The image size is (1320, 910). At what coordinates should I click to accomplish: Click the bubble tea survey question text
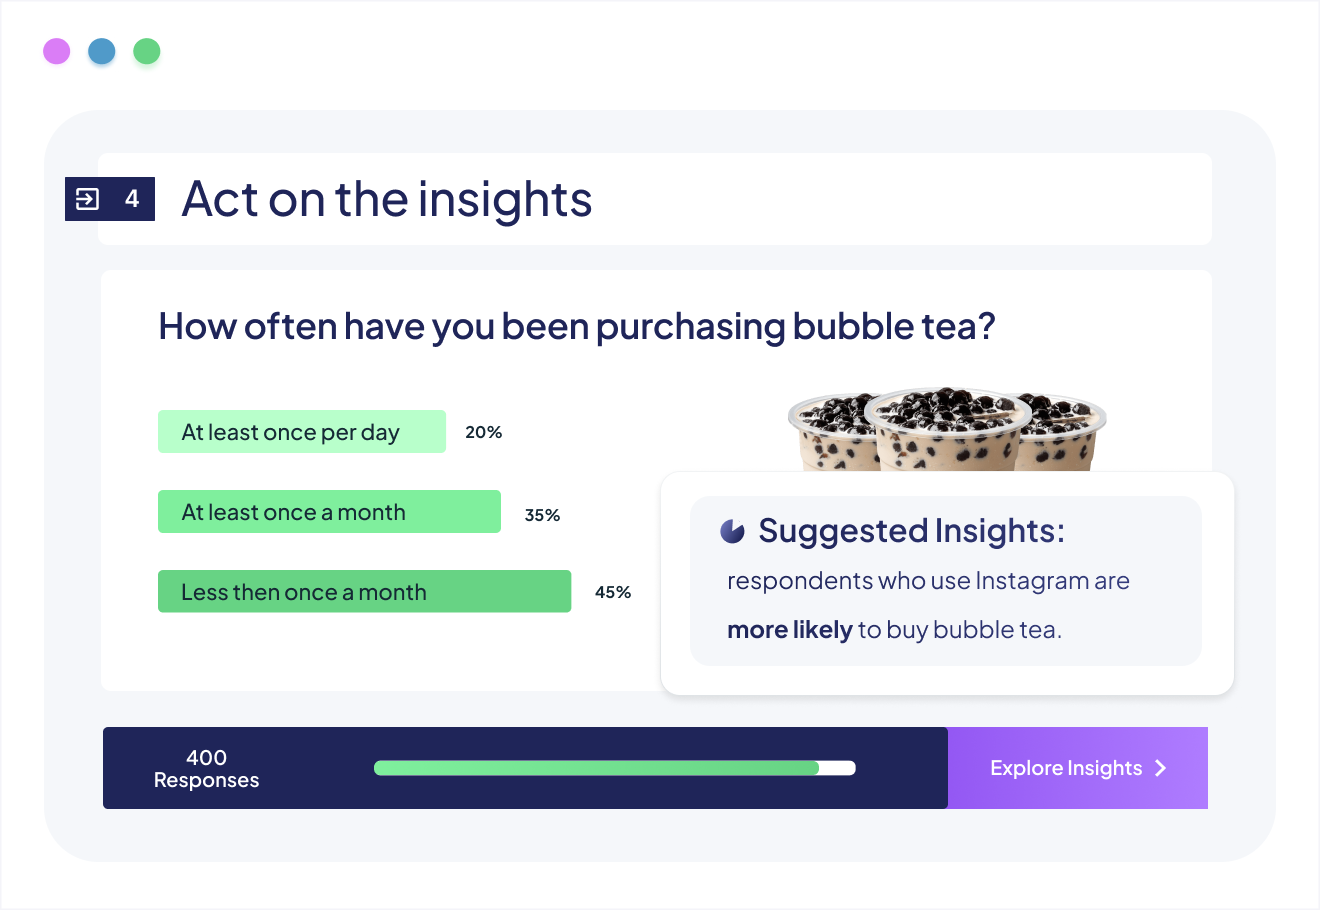(577, 327)
